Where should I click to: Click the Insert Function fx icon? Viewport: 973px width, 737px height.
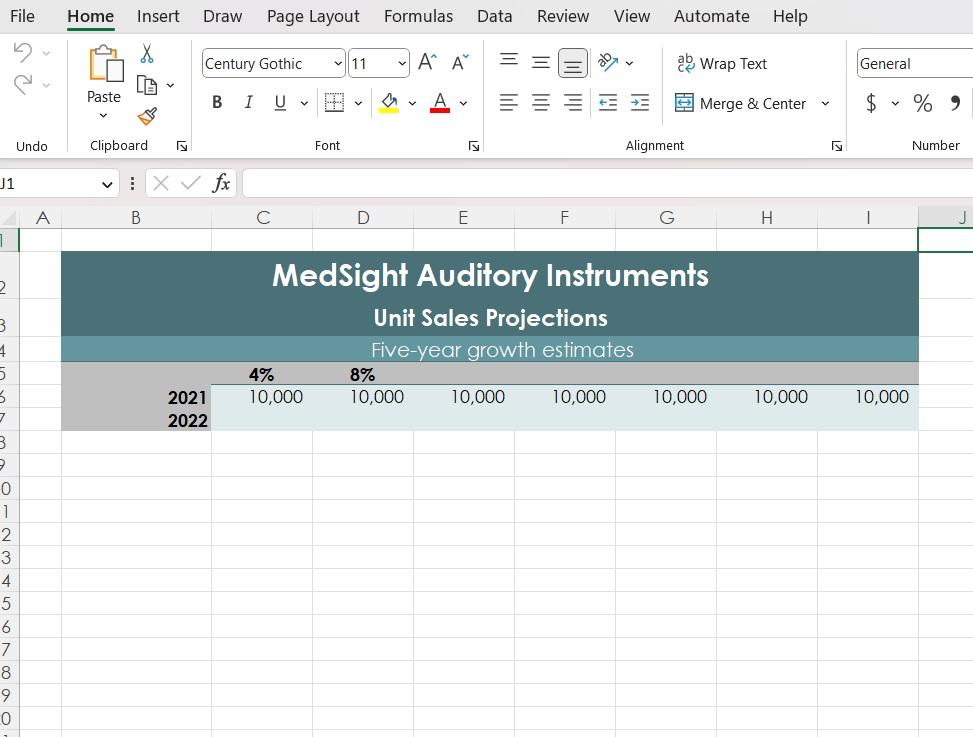coord(222,183)
